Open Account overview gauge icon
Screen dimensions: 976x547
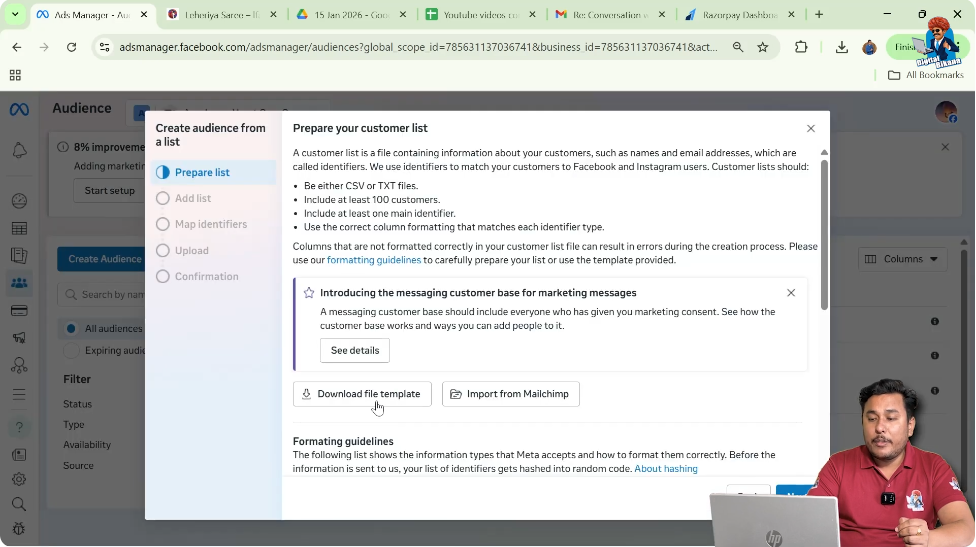click(x=19, y=200)
